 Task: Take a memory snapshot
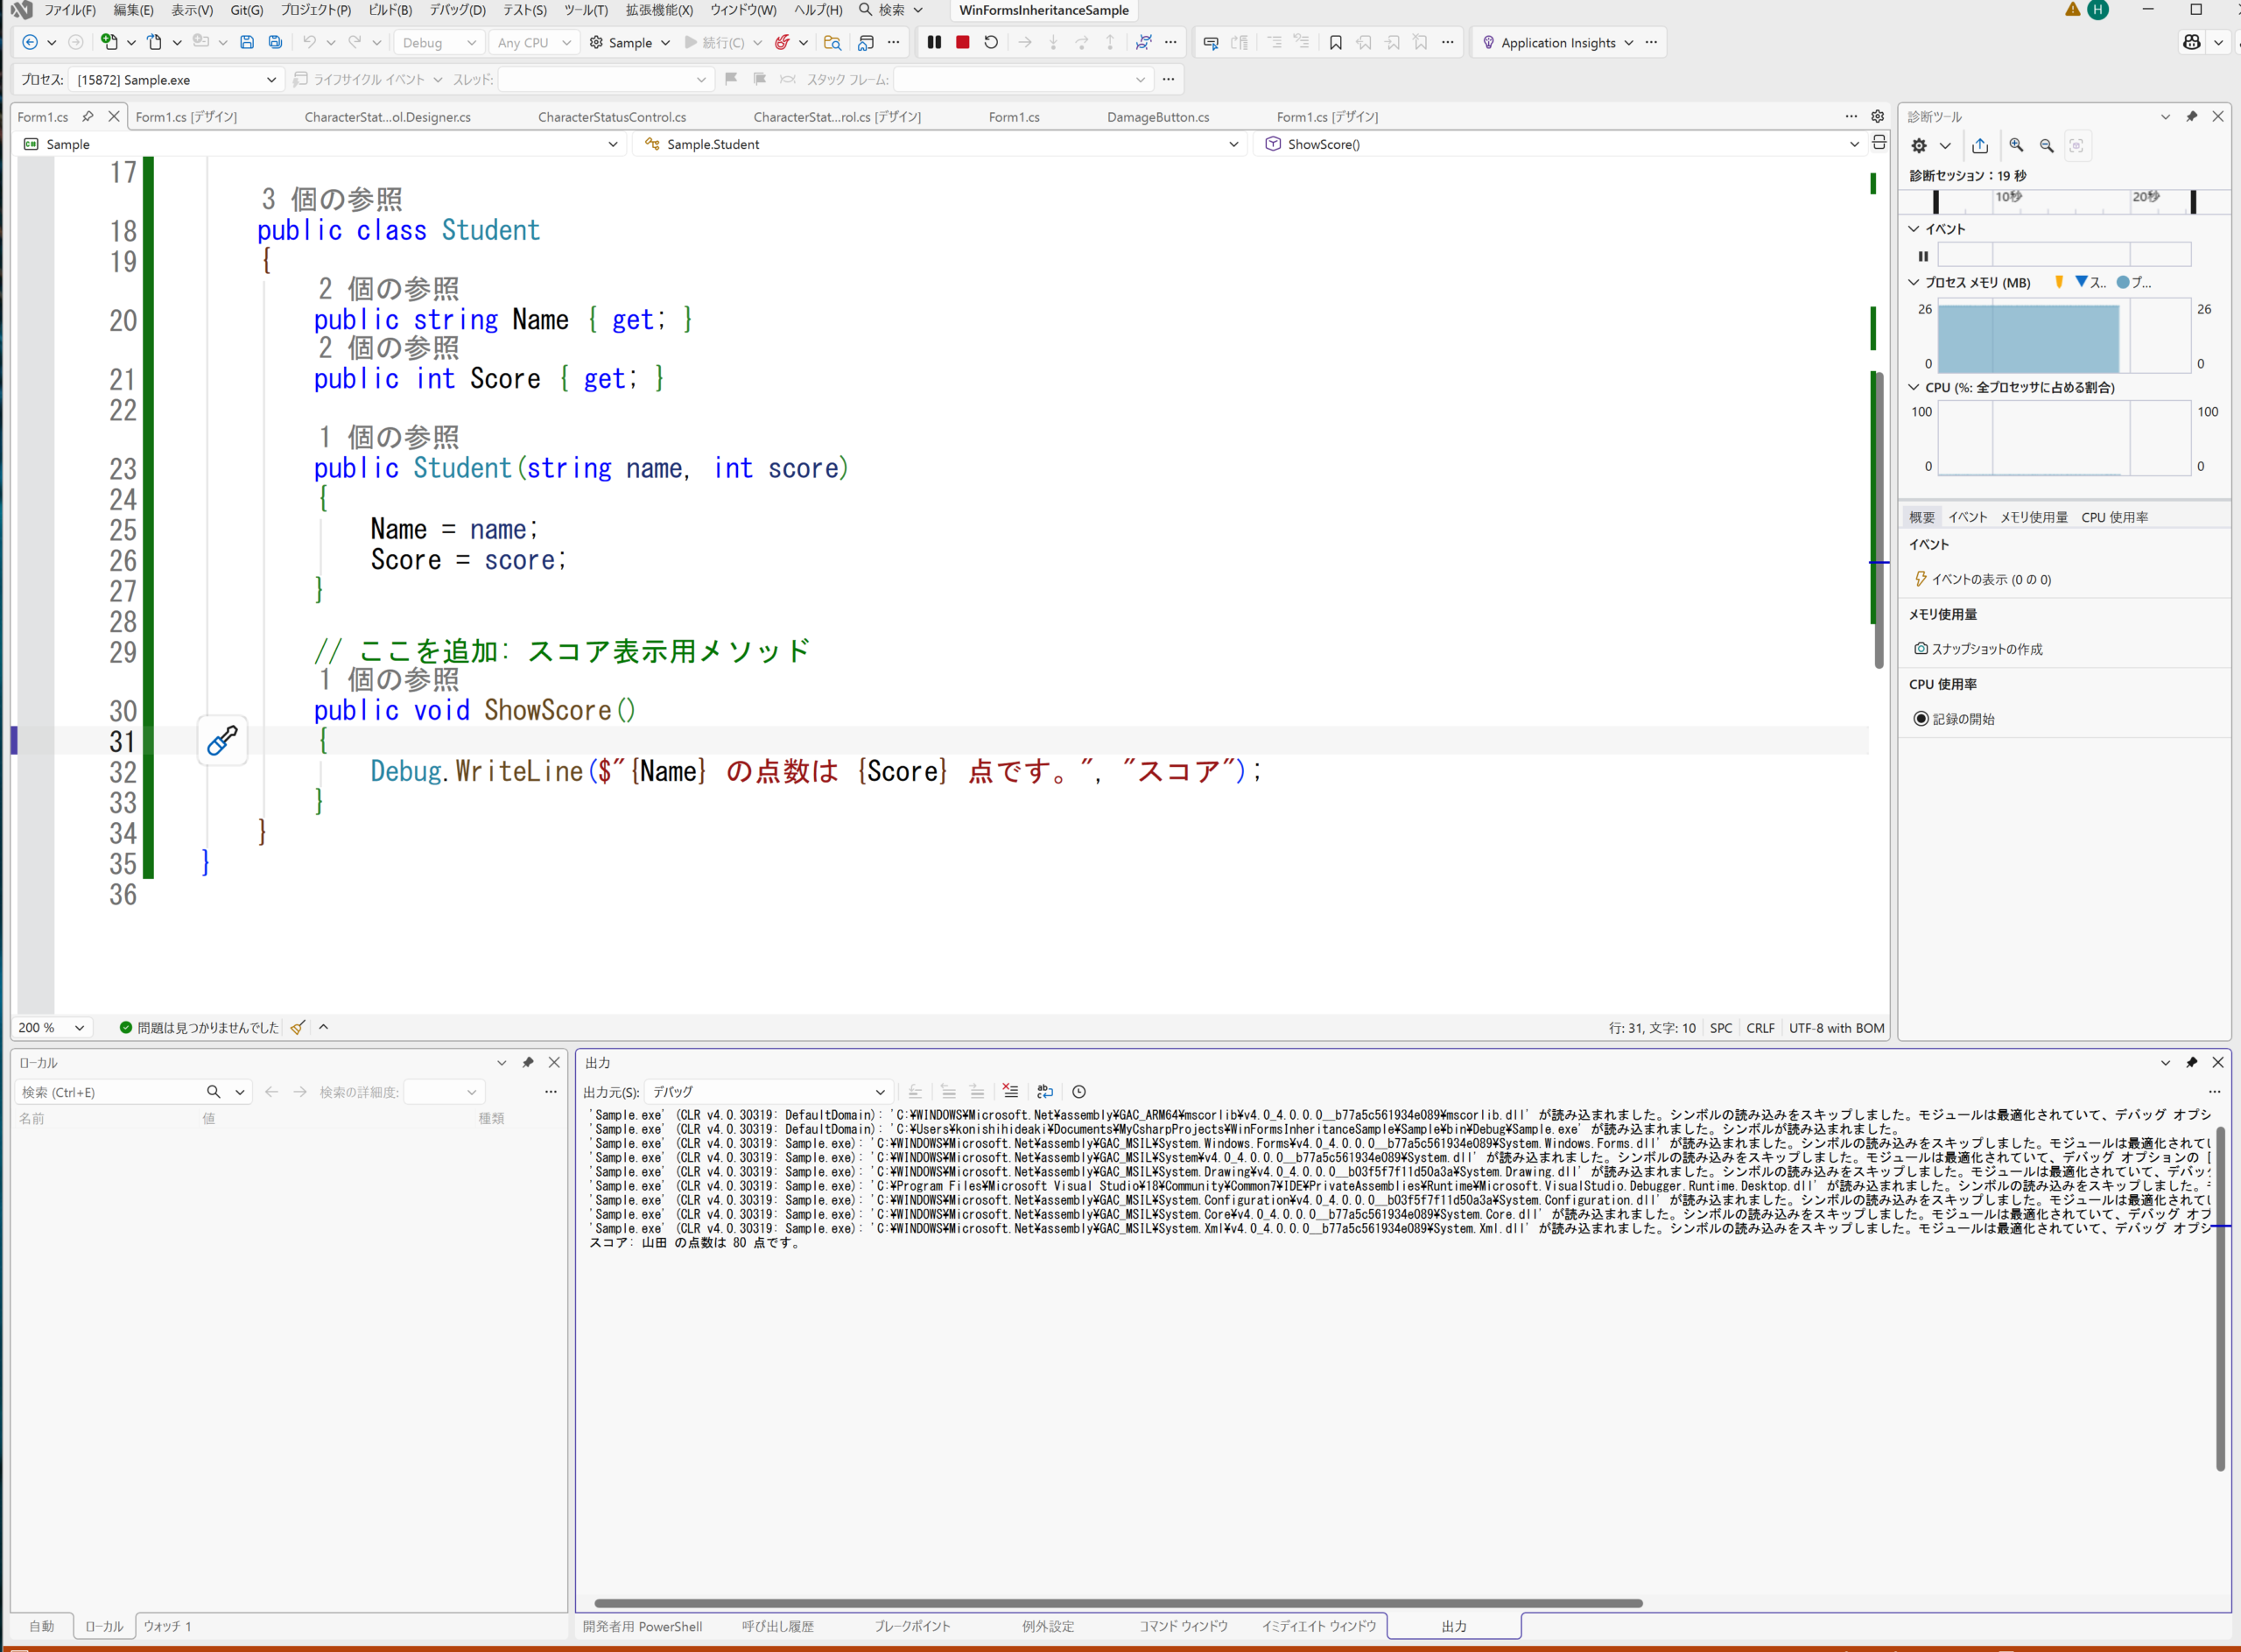pyautogui.click(x=1978, y=649)
